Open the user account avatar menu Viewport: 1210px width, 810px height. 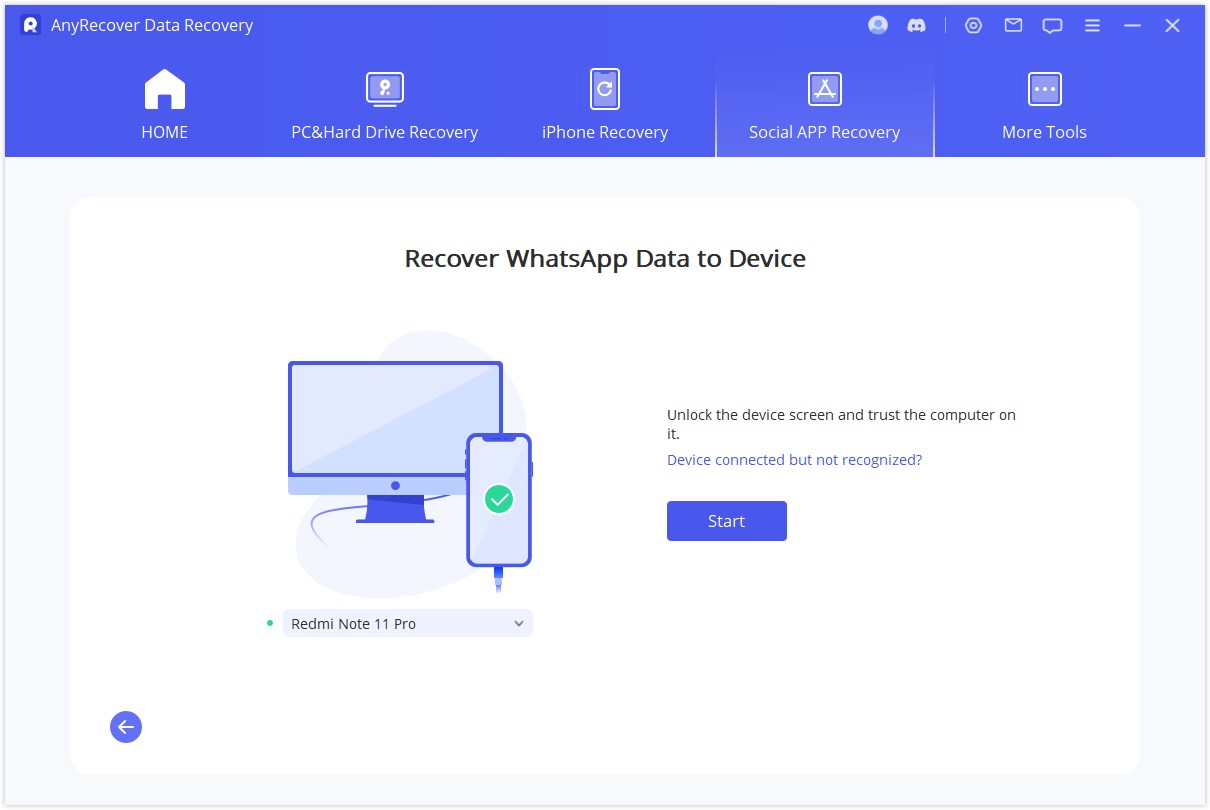tap(877, 25)
